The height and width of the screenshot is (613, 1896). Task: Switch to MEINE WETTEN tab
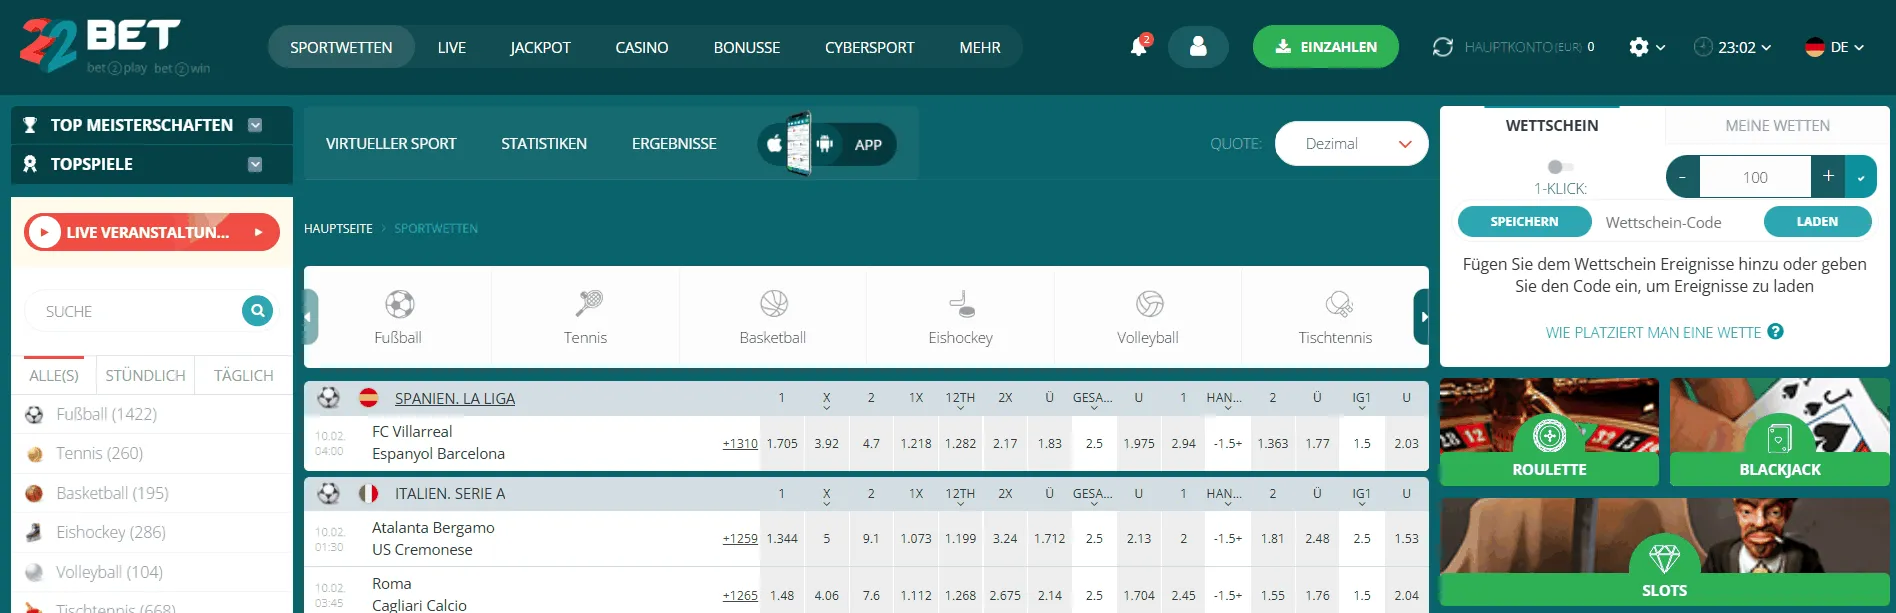click(1777, 126)
